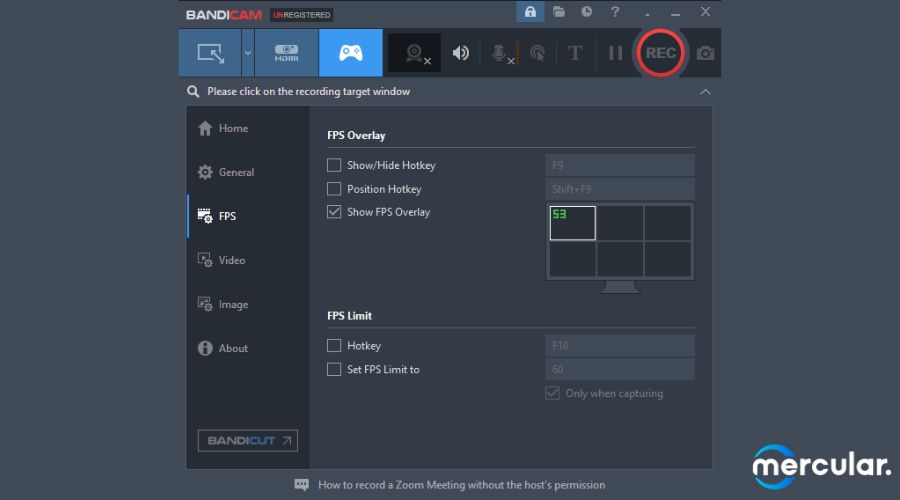Click 'Please click on the recording target window' text
The height and width of the screenshot is (500, 900).
(x=309, y=92)
